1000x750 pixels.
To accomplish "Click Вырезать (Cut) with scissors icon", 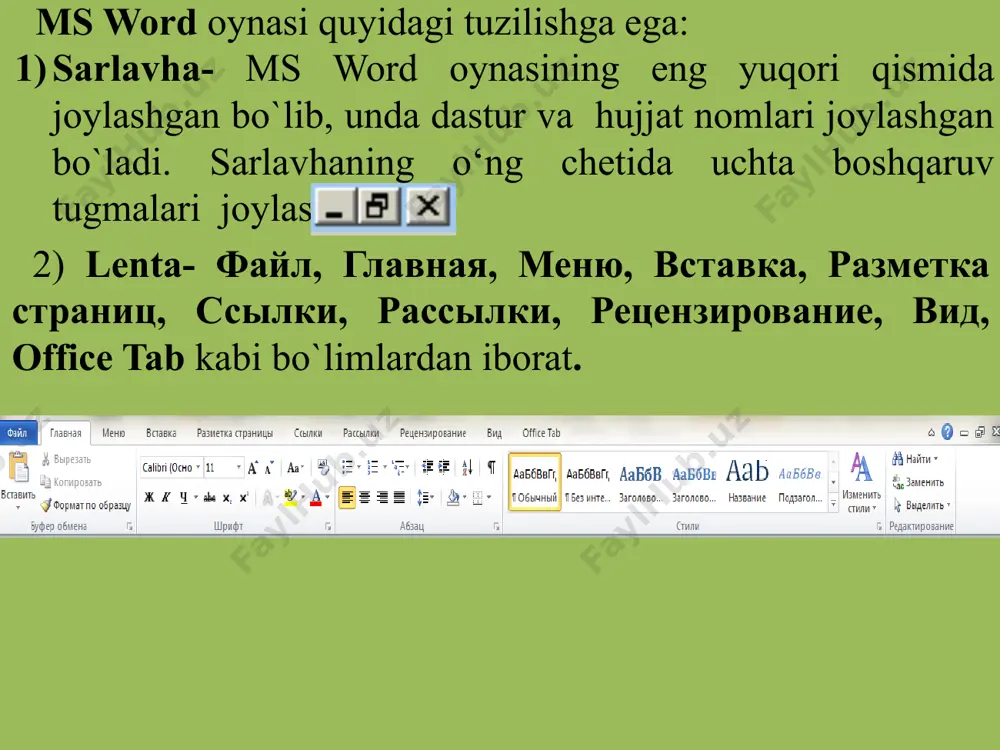I will click(x=66, y=459).
